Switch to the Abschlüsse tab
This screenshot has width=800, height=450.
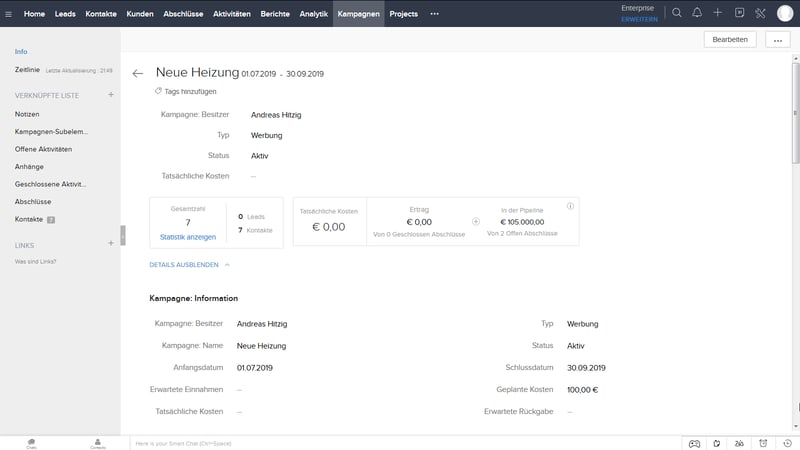(x=182, y=14)
